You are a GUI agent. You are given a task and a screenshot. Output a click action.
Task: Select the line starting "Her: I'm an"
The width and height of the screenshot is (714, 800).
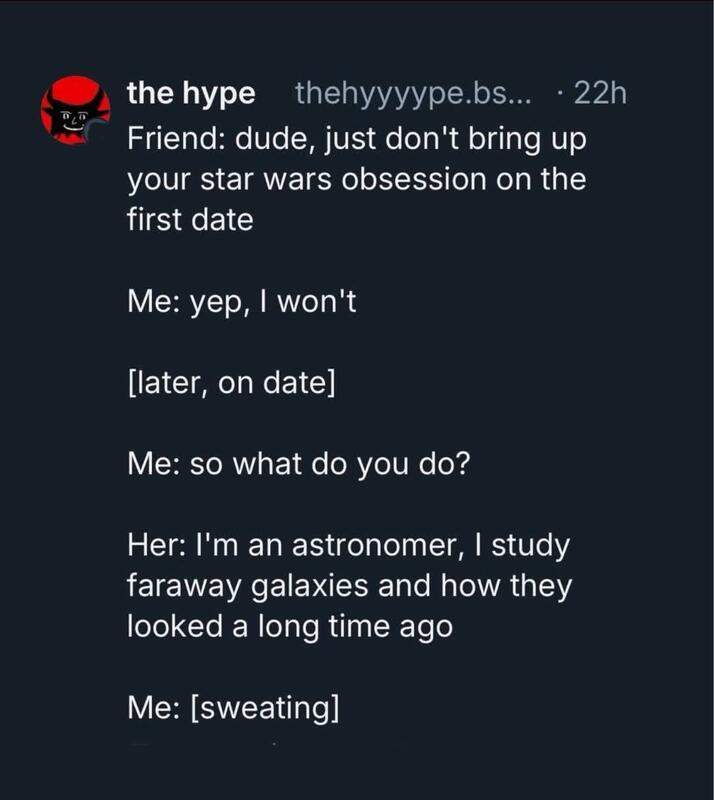[x=349, y=546]
